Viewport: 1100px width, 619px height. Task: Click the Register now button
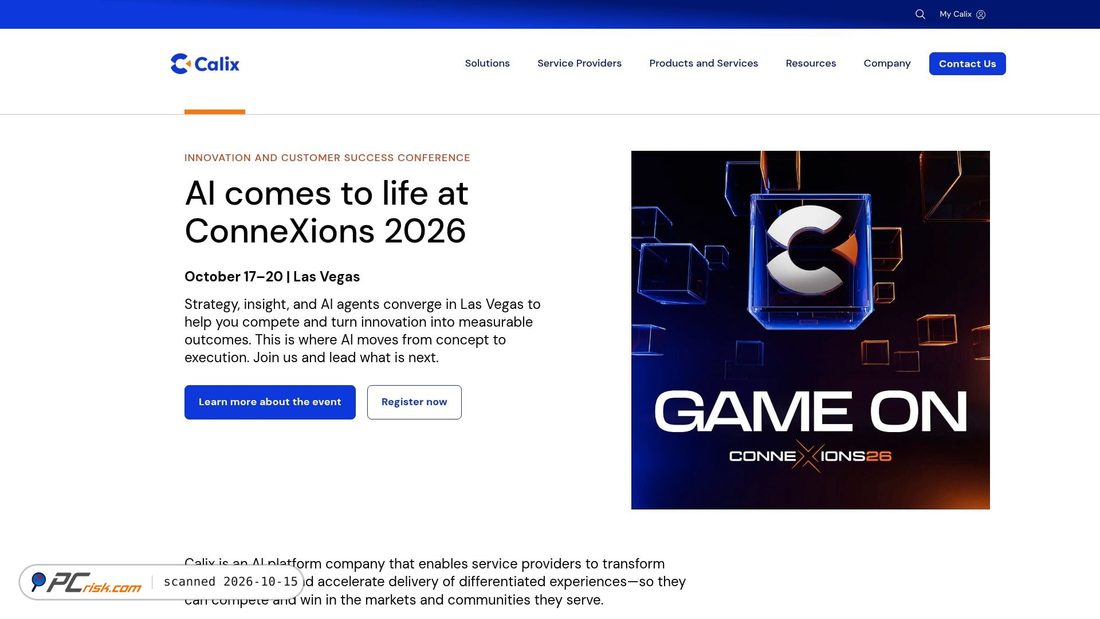[x=414, y=402]
